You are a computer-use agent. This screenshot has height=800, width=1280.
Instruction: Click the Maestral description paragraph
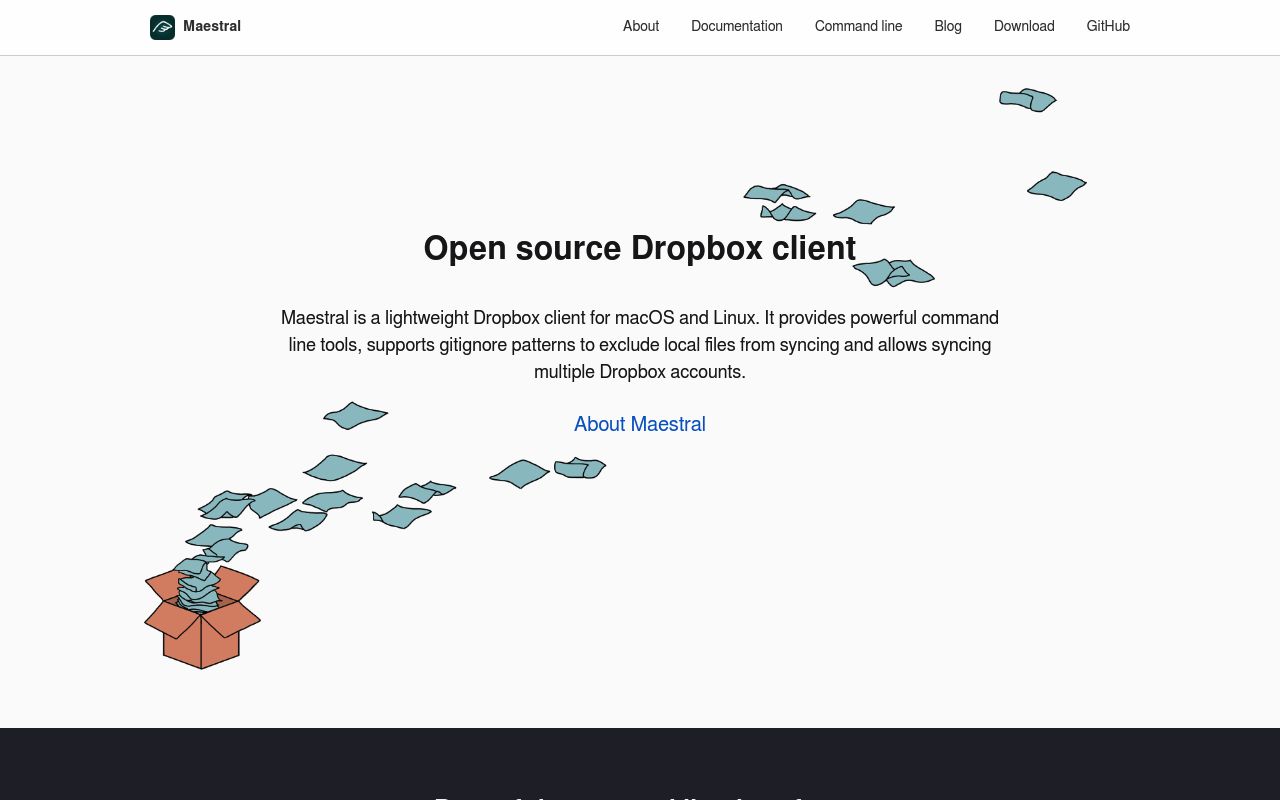tap(640, 344)
